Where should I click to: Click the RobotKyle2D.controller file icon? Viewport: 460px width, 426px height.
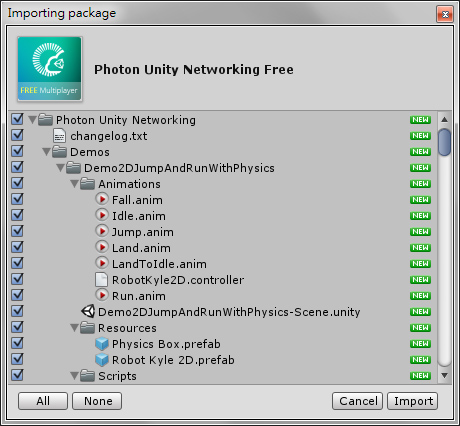101,280
